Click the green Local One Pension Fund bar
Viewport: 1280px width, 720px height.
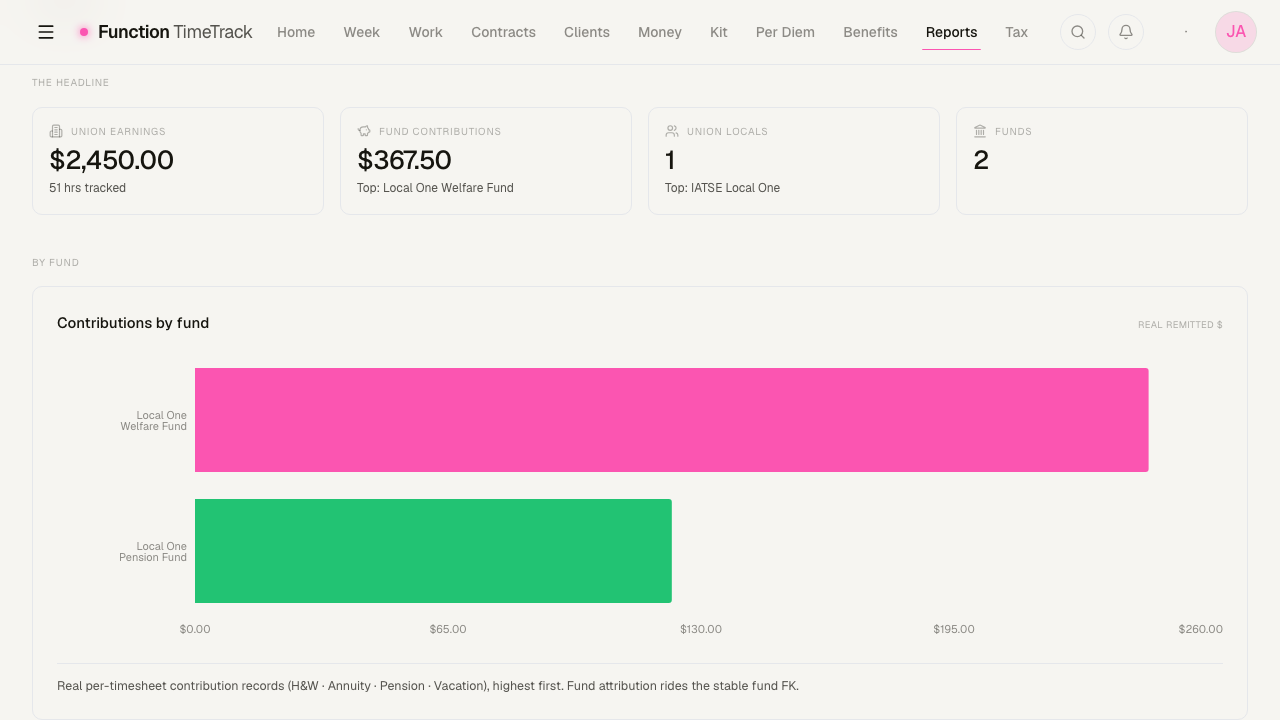pos(433,551)
